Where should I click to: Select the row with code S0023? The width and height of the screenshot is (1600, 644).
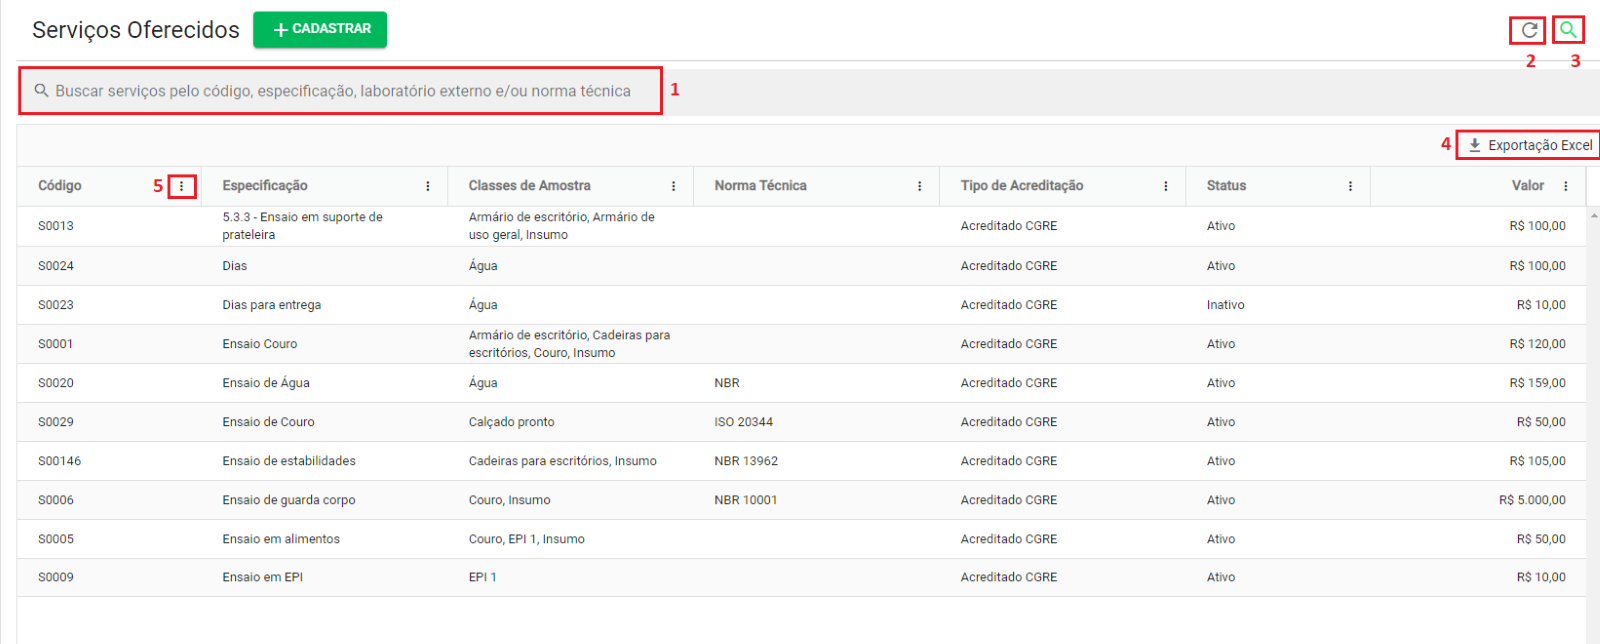[x=801, y=305]
